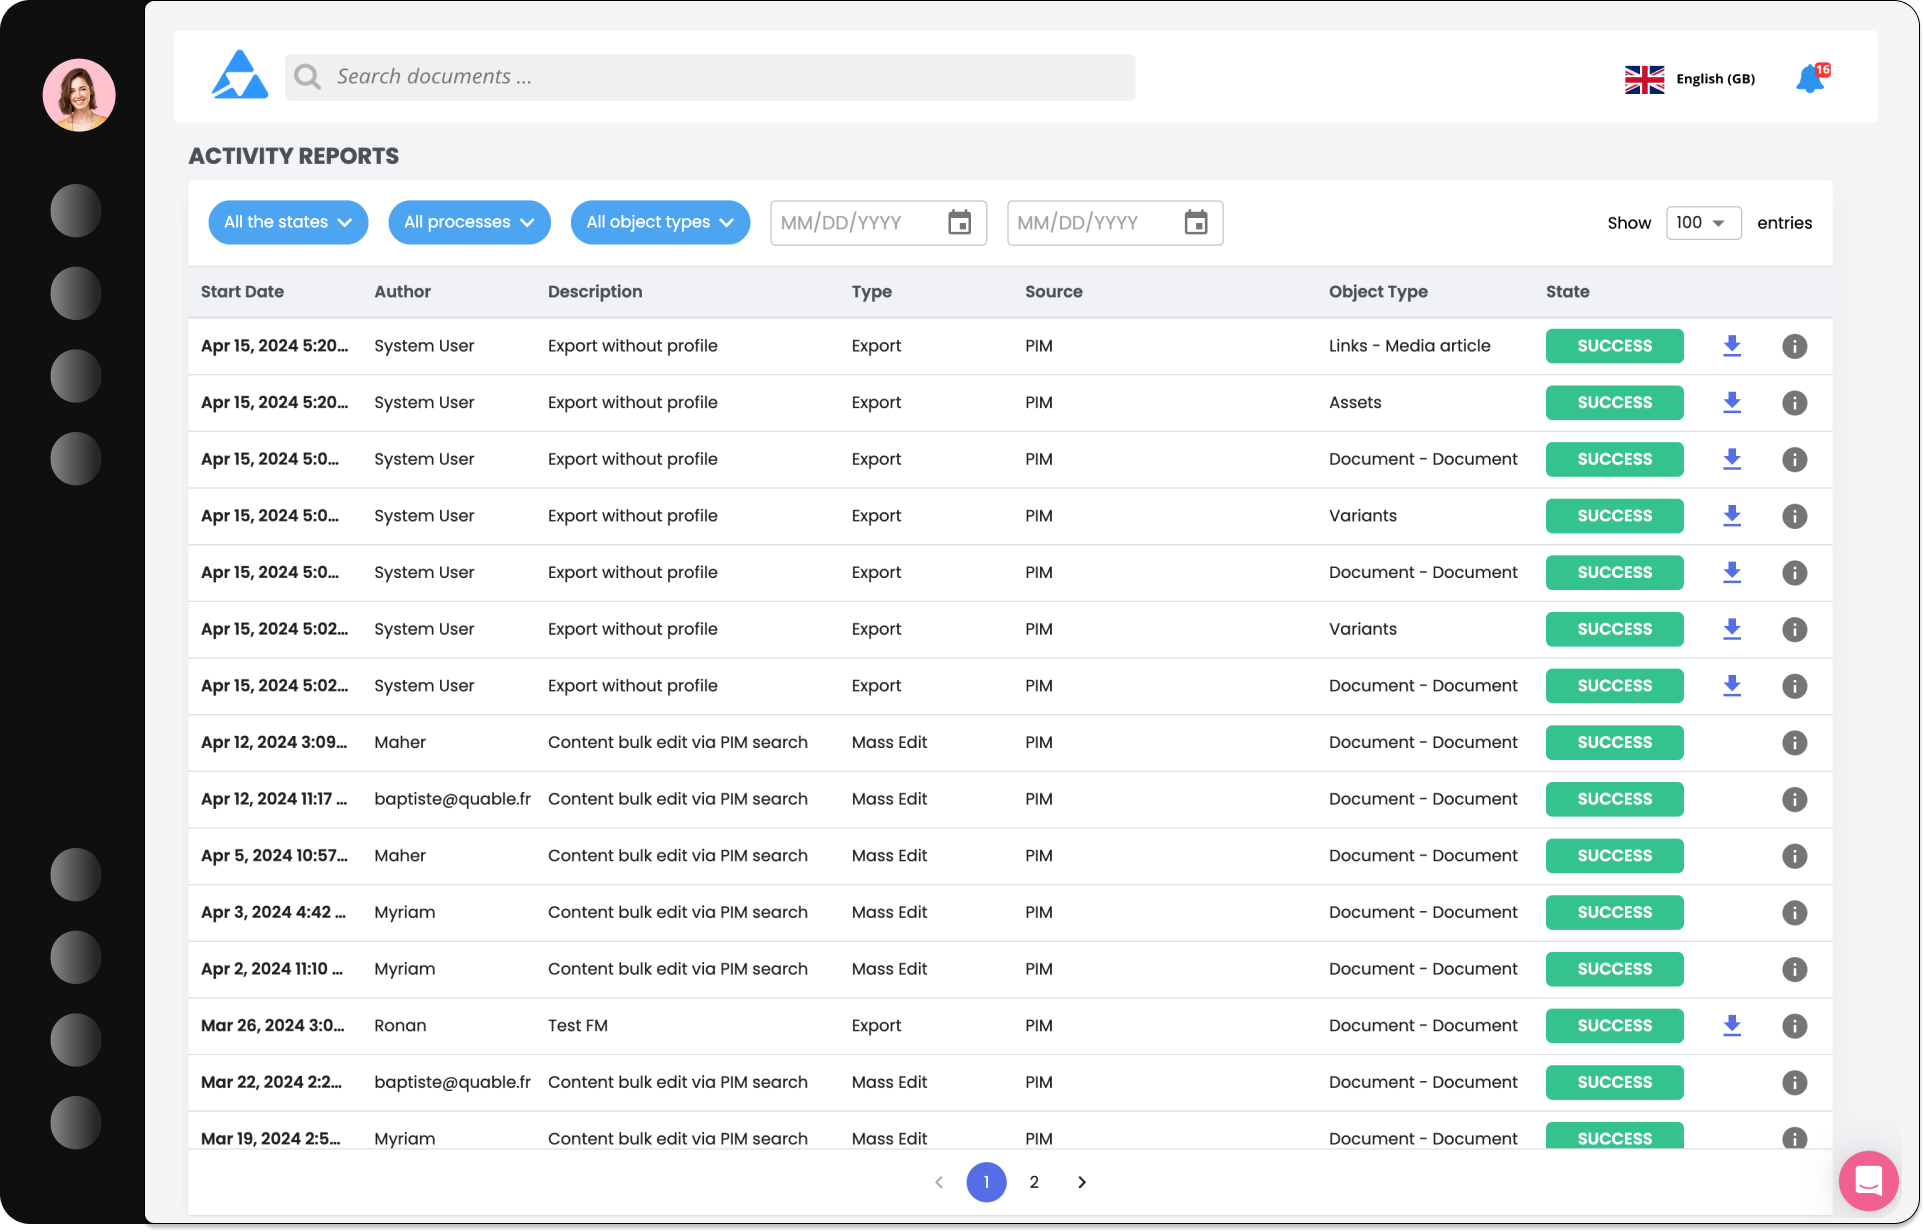
Task: Open the All object types dropdown
Action: [x=660, y=222]
